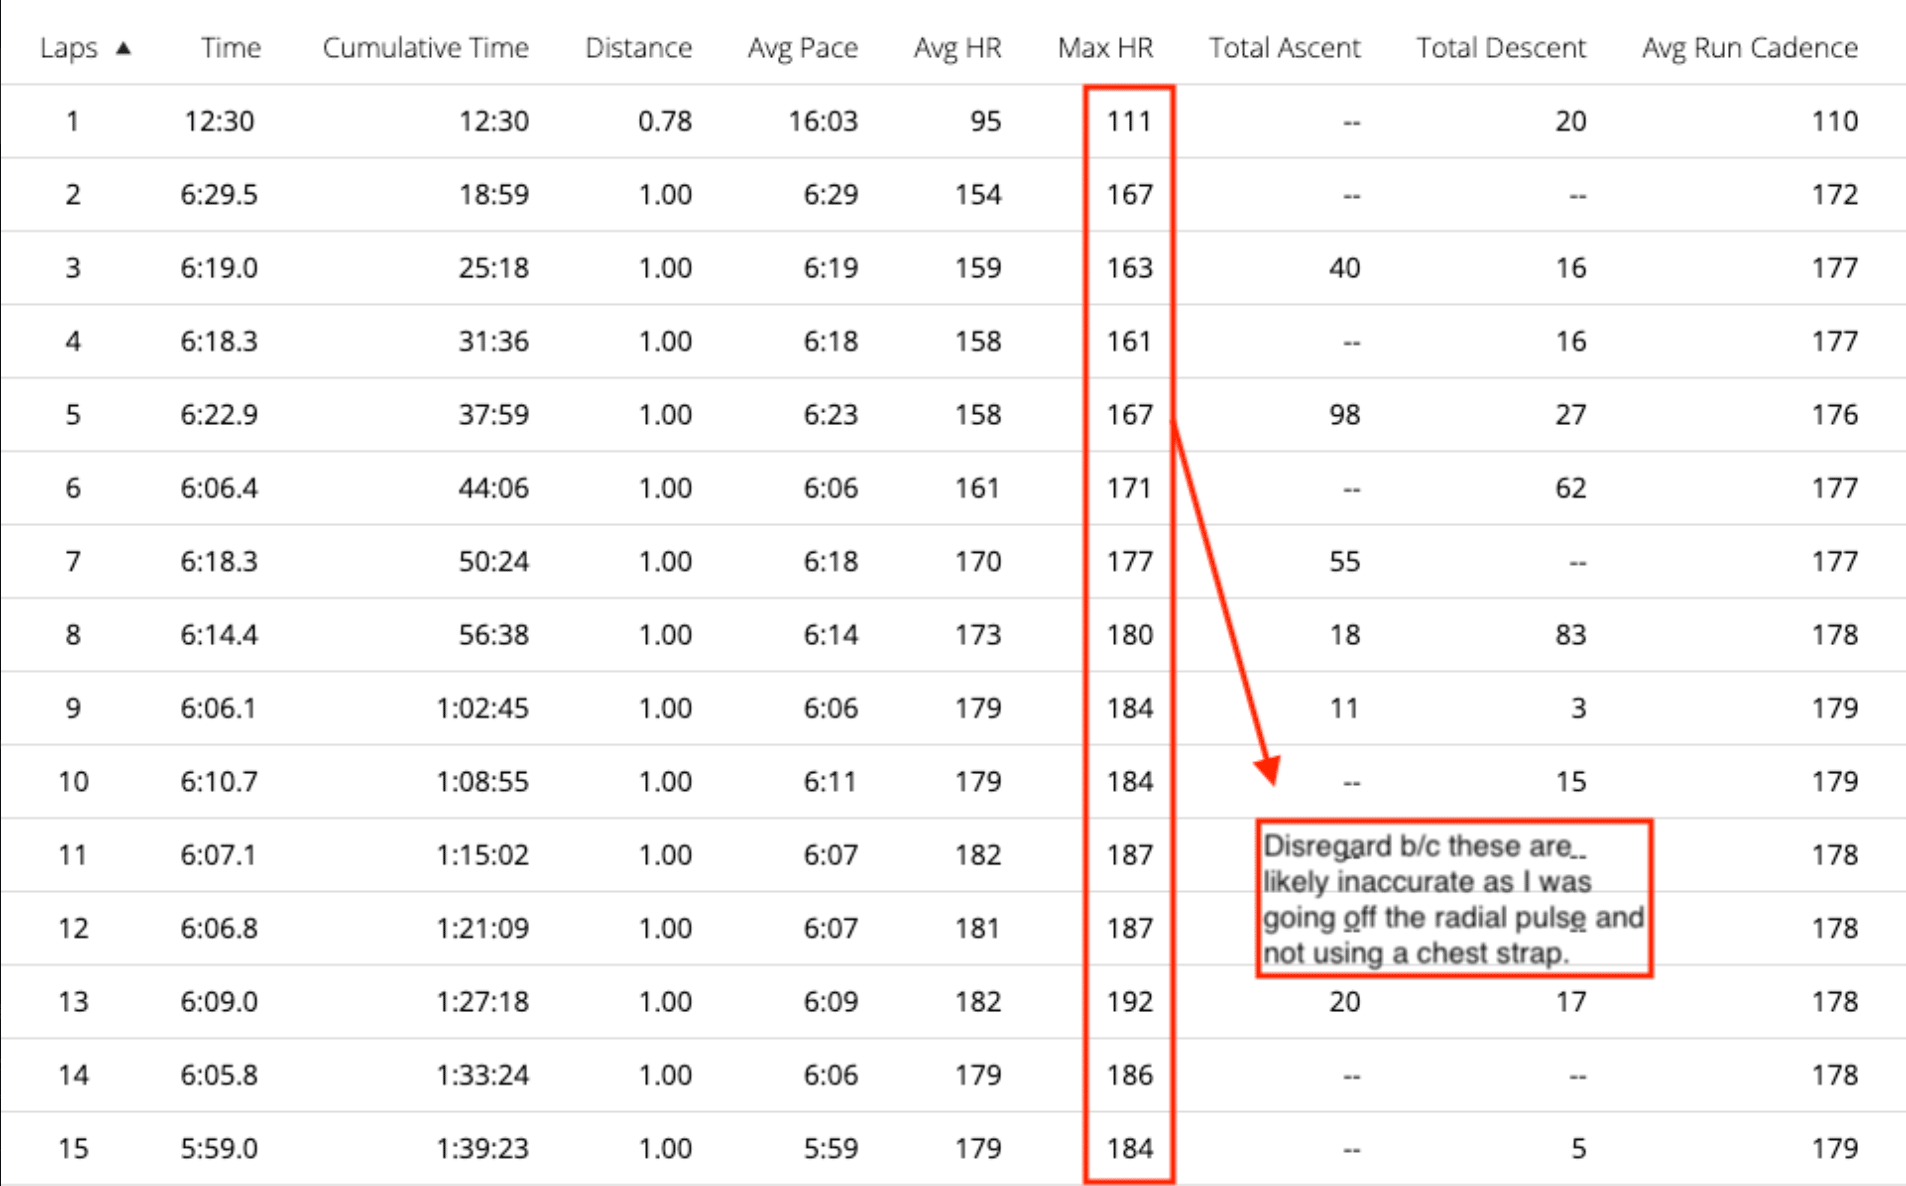1906x1186 pixels.
Task: Click lap 1 avg HR 95
Action: click(x=985, y=121)
